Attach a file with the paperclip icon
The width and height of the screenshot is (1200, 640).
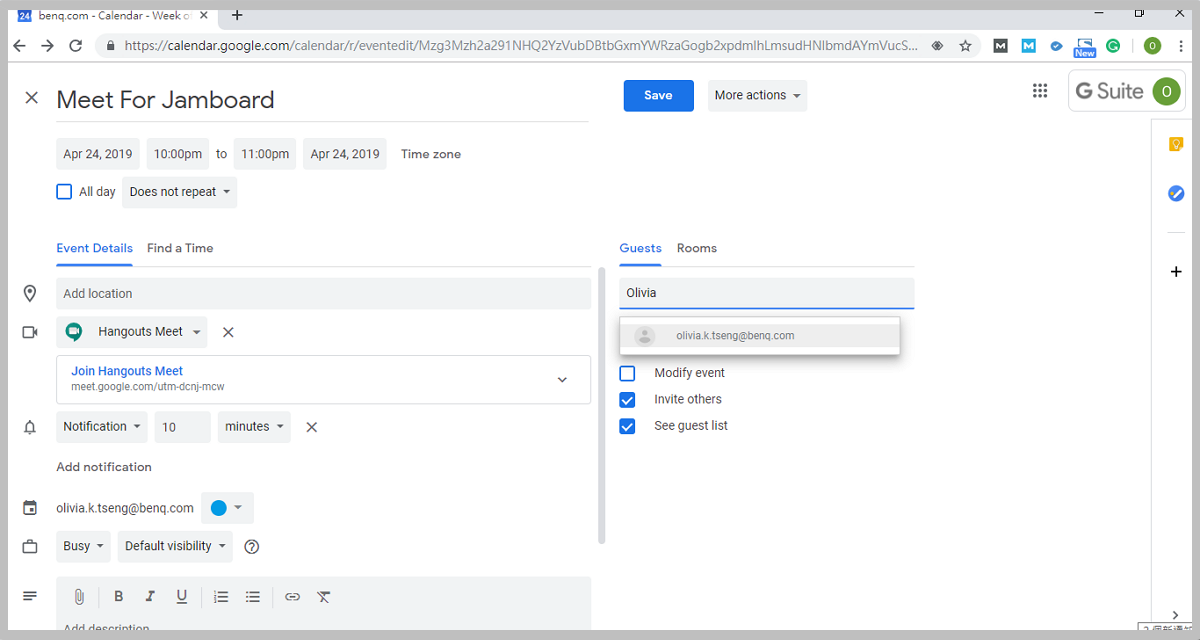[79, 597]
